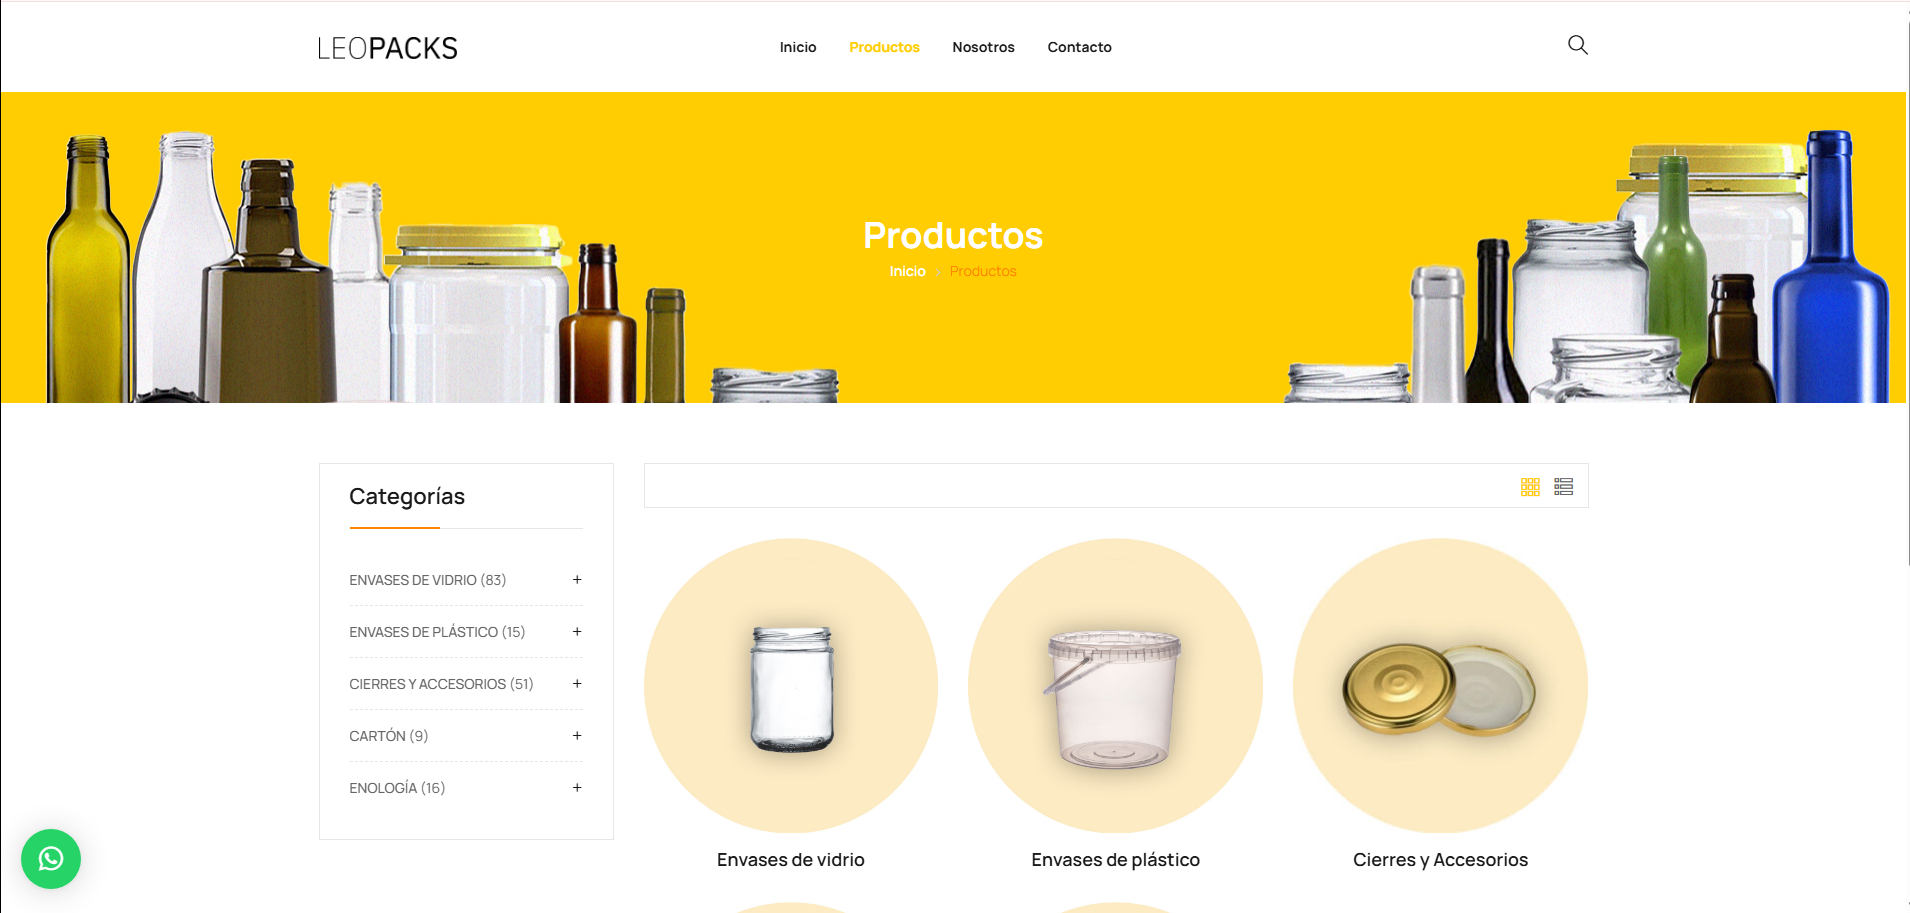
Task: Go to Inicio menu item
Action: 798,47
